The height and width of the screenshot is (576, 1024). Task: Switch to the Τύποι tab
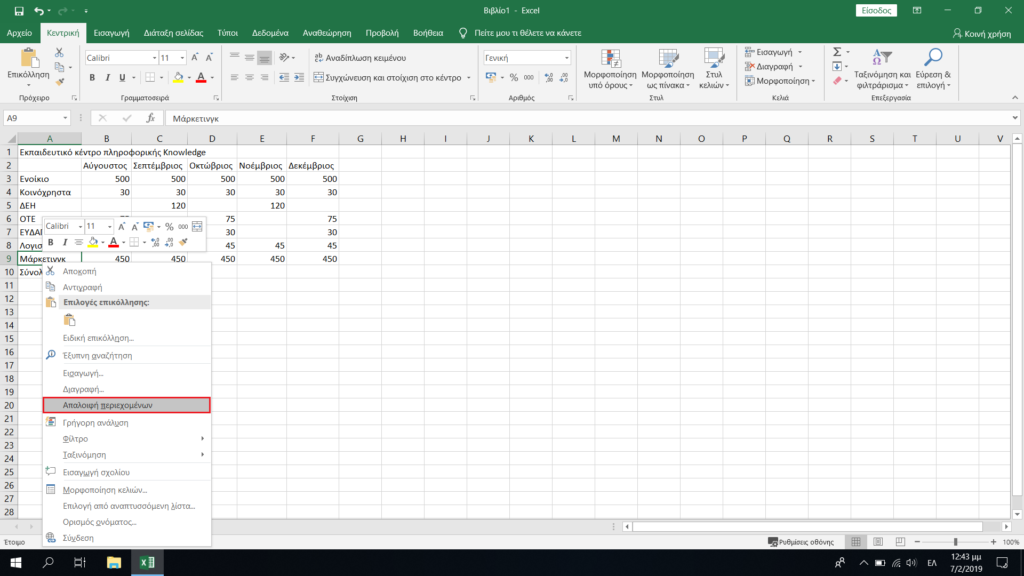click(x=227, y=33)
